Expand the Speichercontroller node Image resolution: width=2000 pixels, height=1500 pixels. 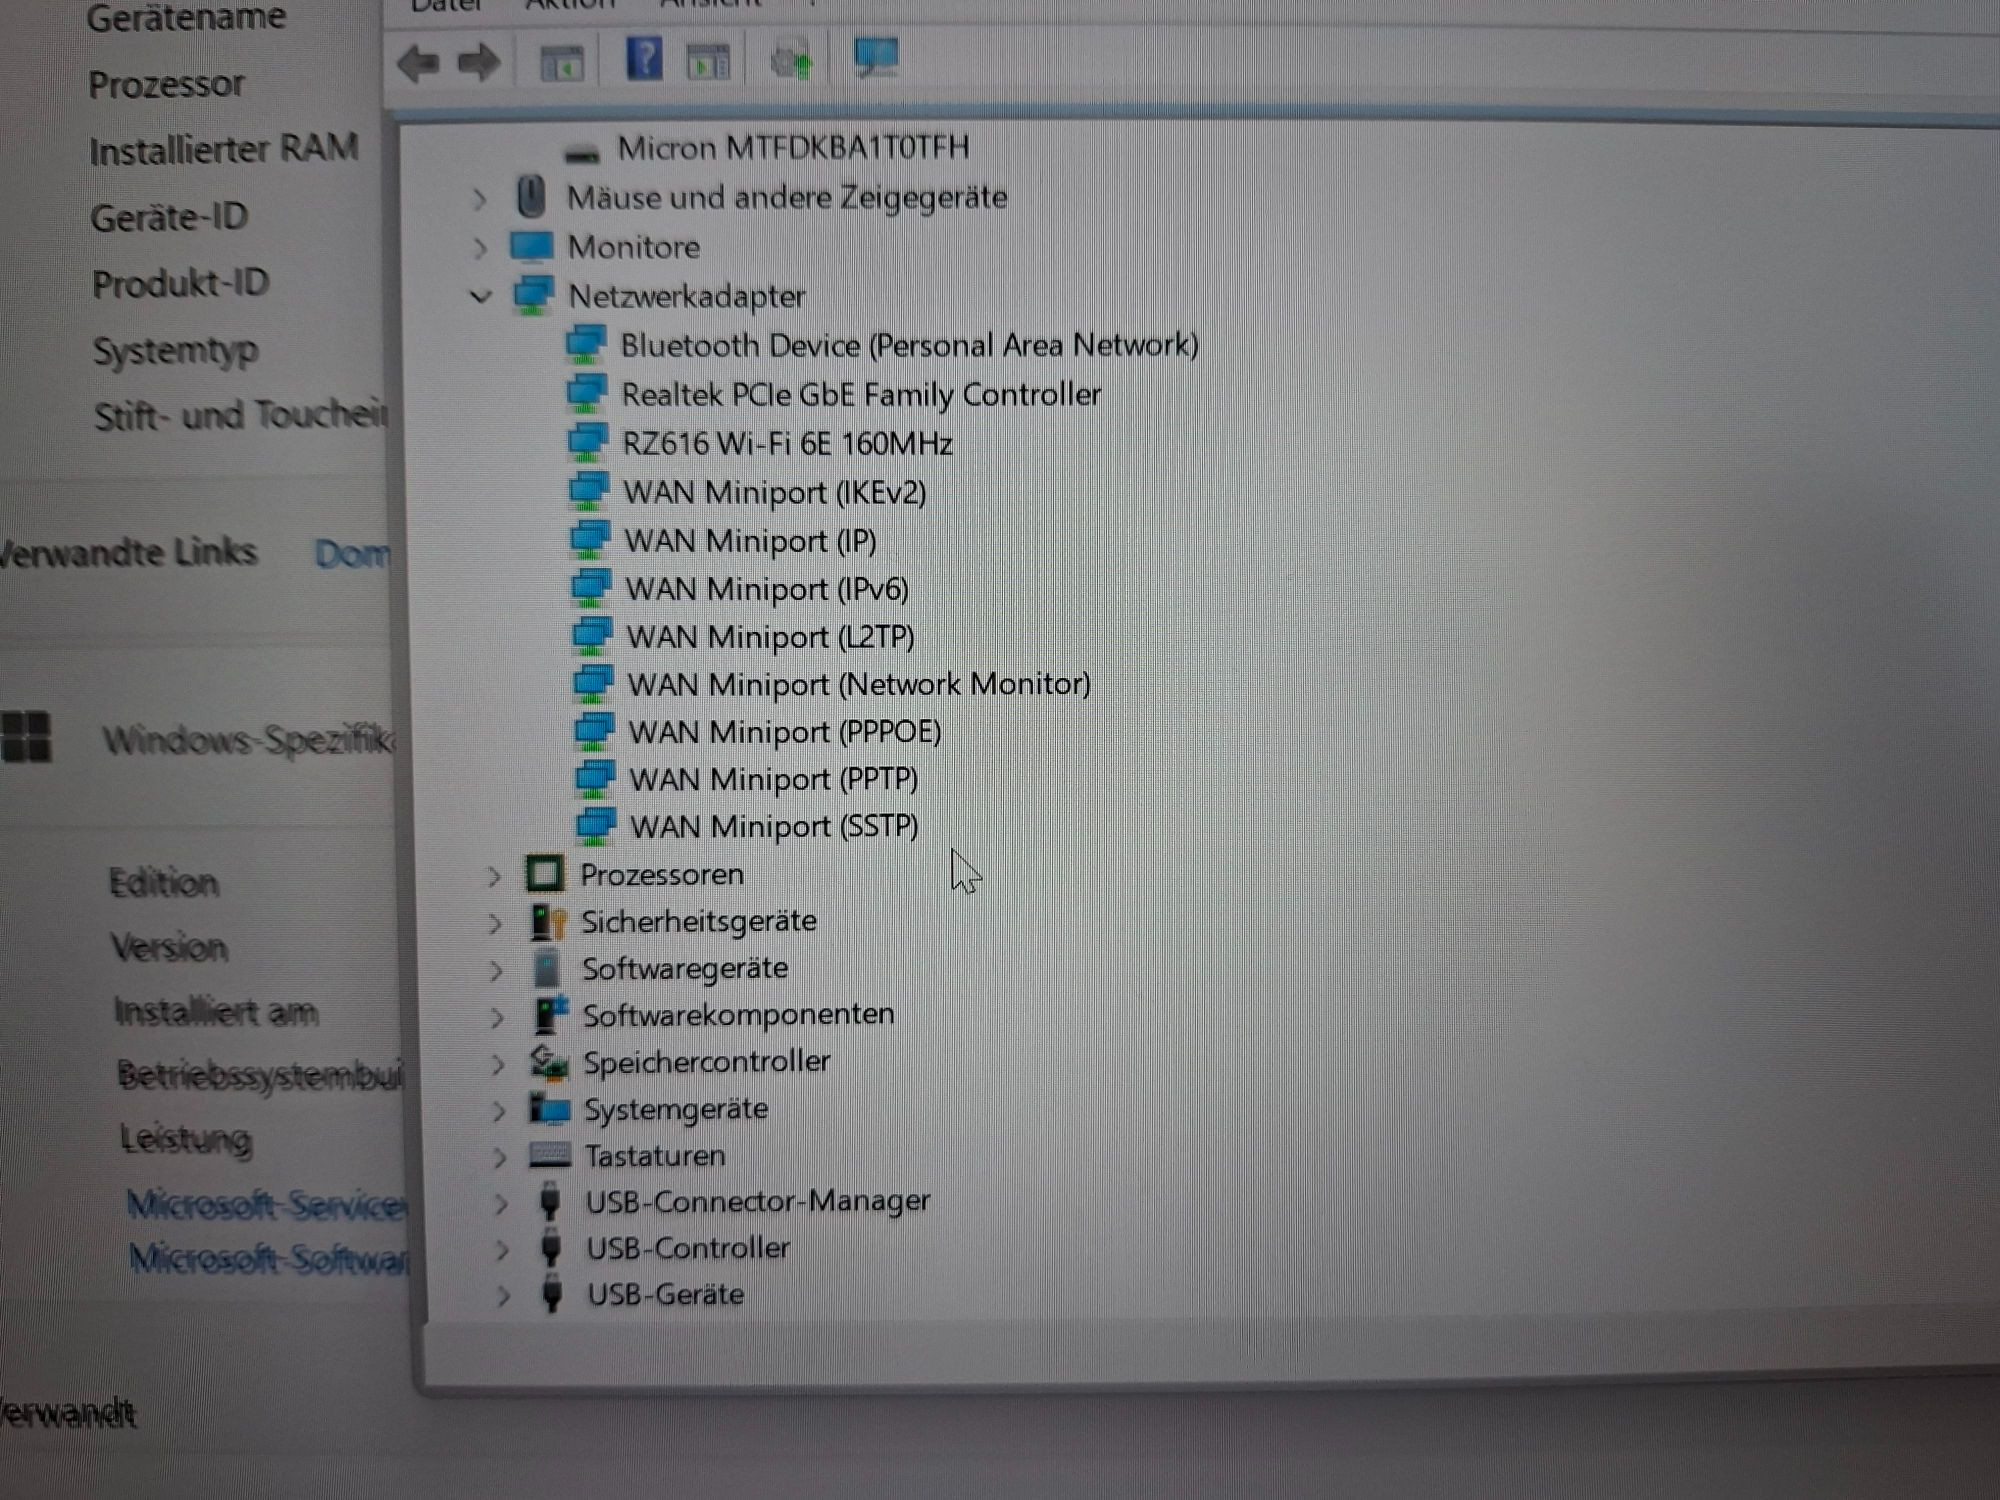(498, 1065)
